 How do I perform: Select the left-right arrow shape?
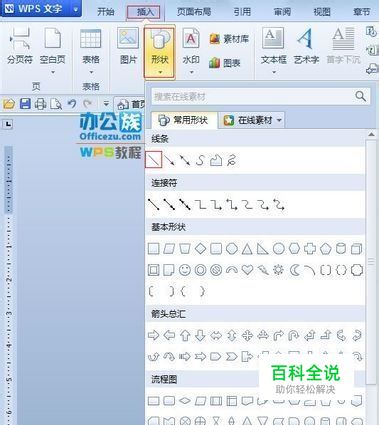(216, 335)
